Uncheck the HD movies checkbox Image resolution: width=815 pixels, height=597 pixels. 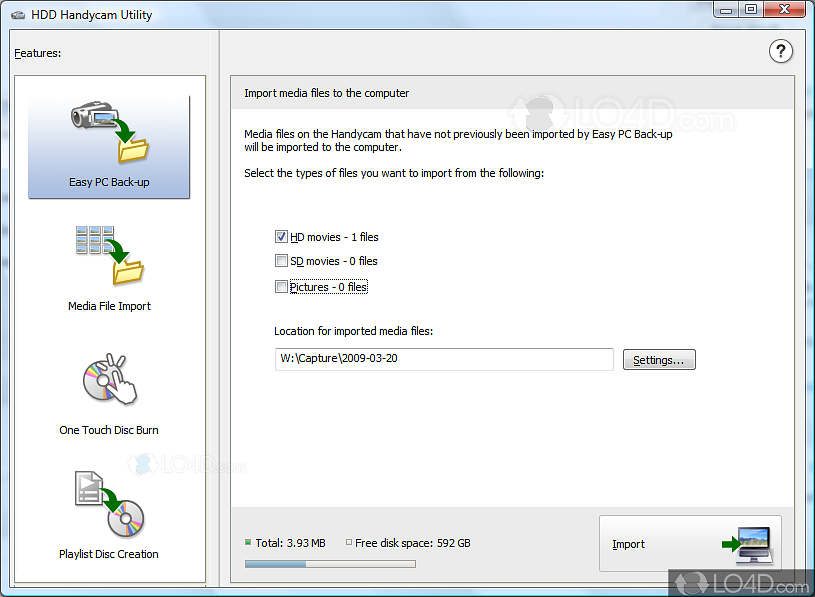281,237
